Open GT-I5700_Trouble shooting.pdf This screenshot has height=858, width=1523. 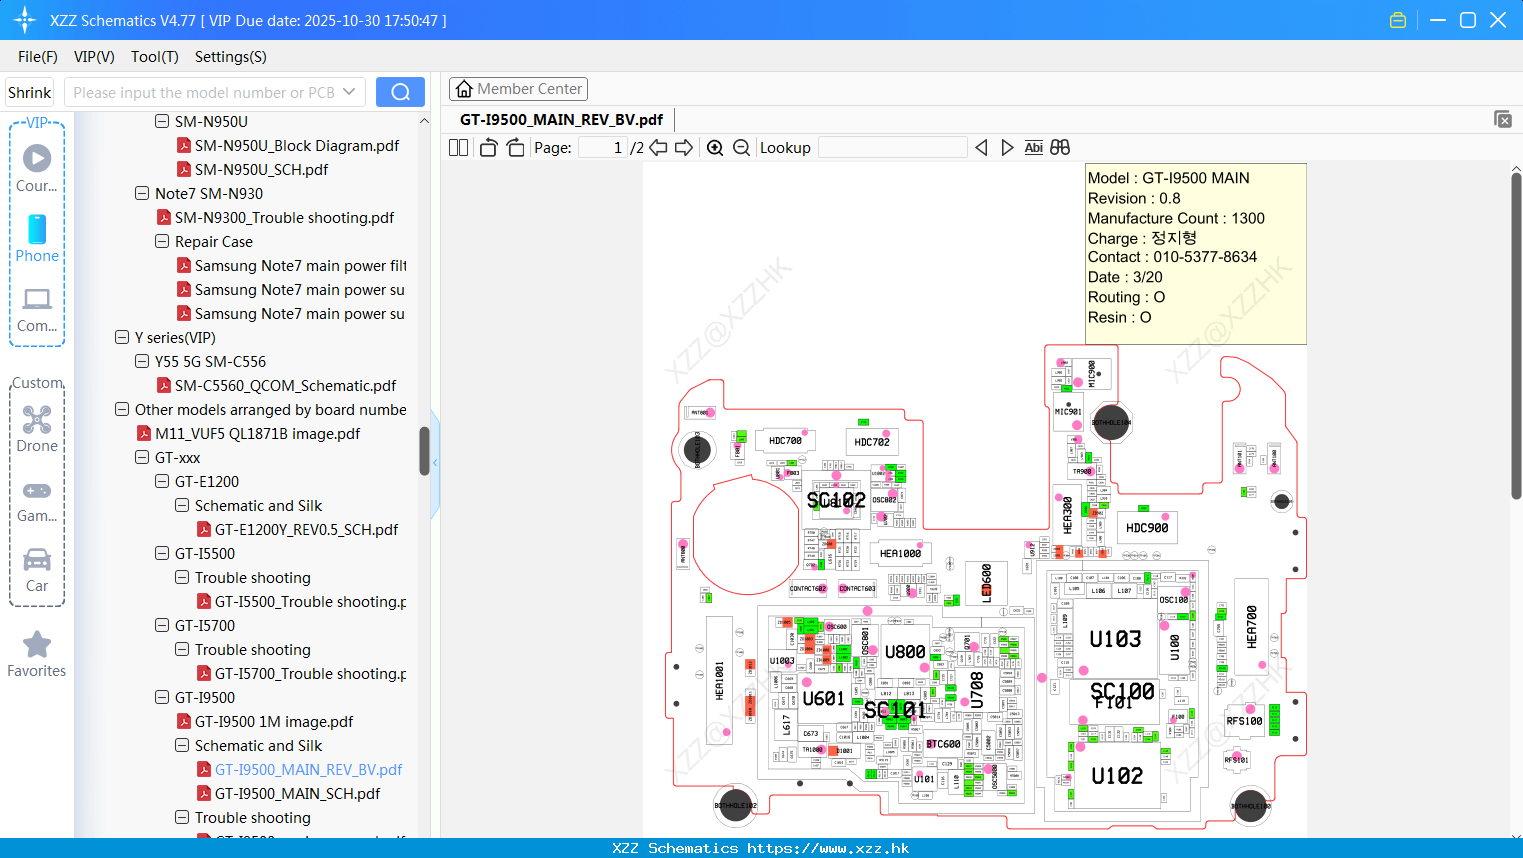pyautogui.click(x=310, y=673)
